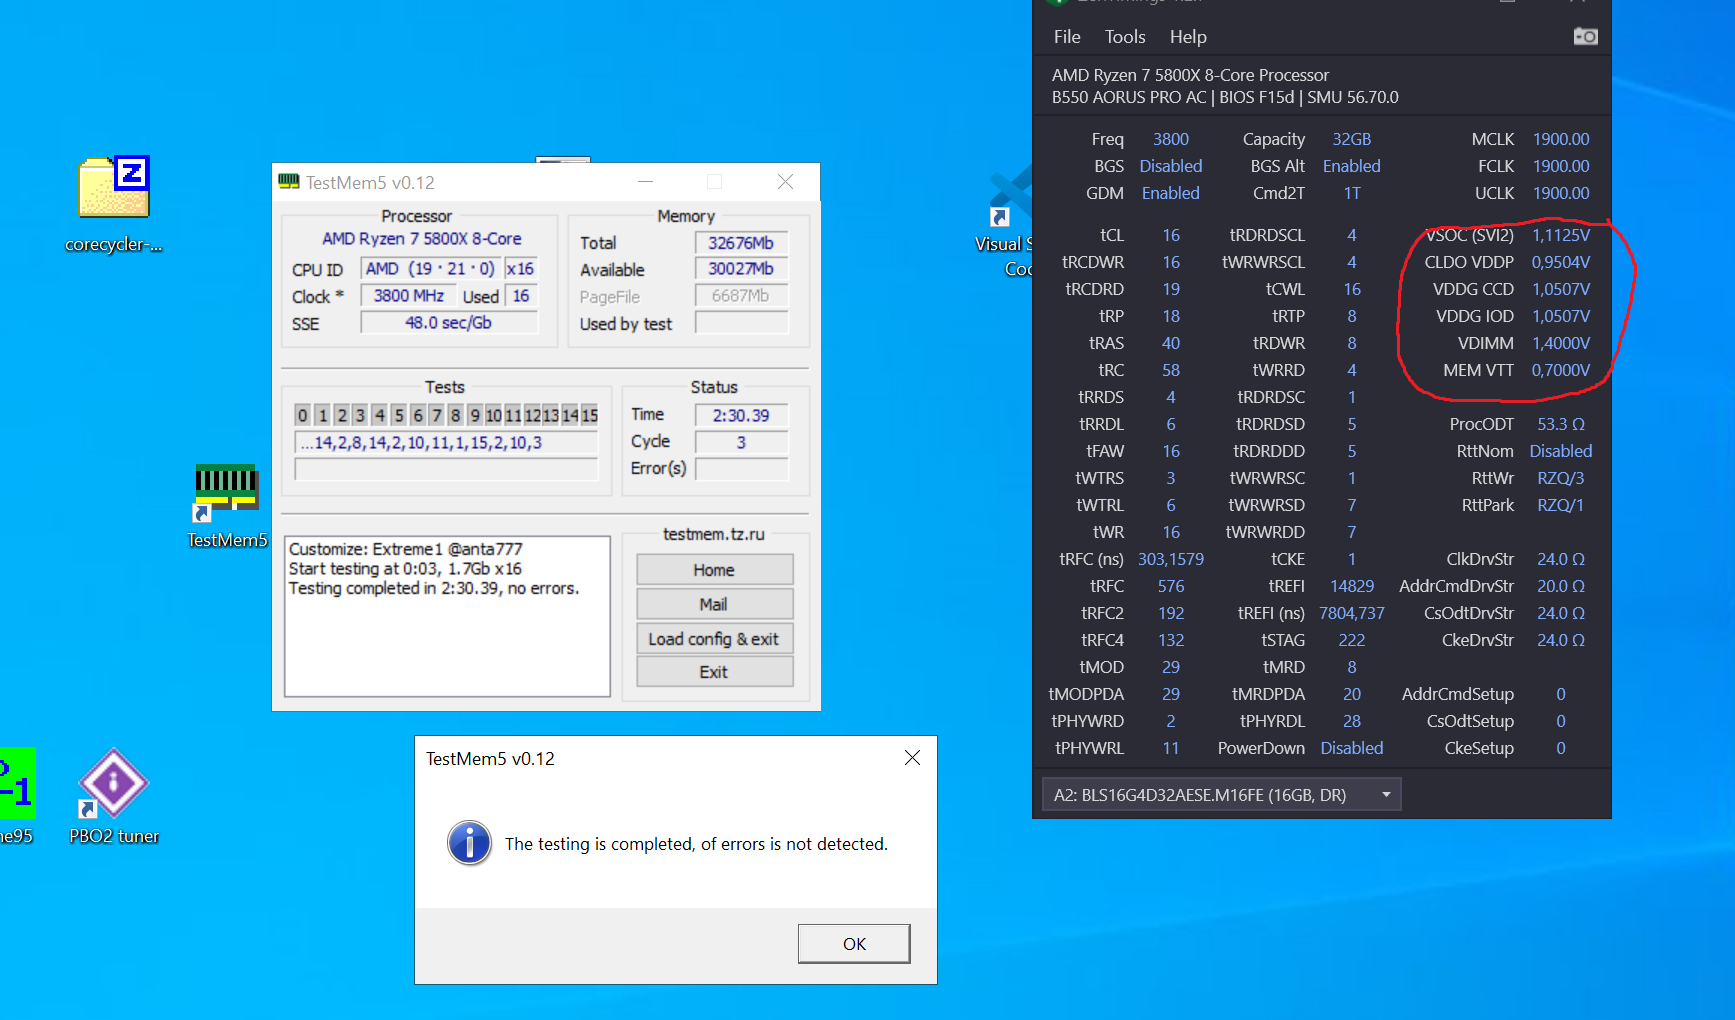Click the BGS value Disabled
The width and height of the screenshot is (1735, 1020).
[x=1171, y=166]
